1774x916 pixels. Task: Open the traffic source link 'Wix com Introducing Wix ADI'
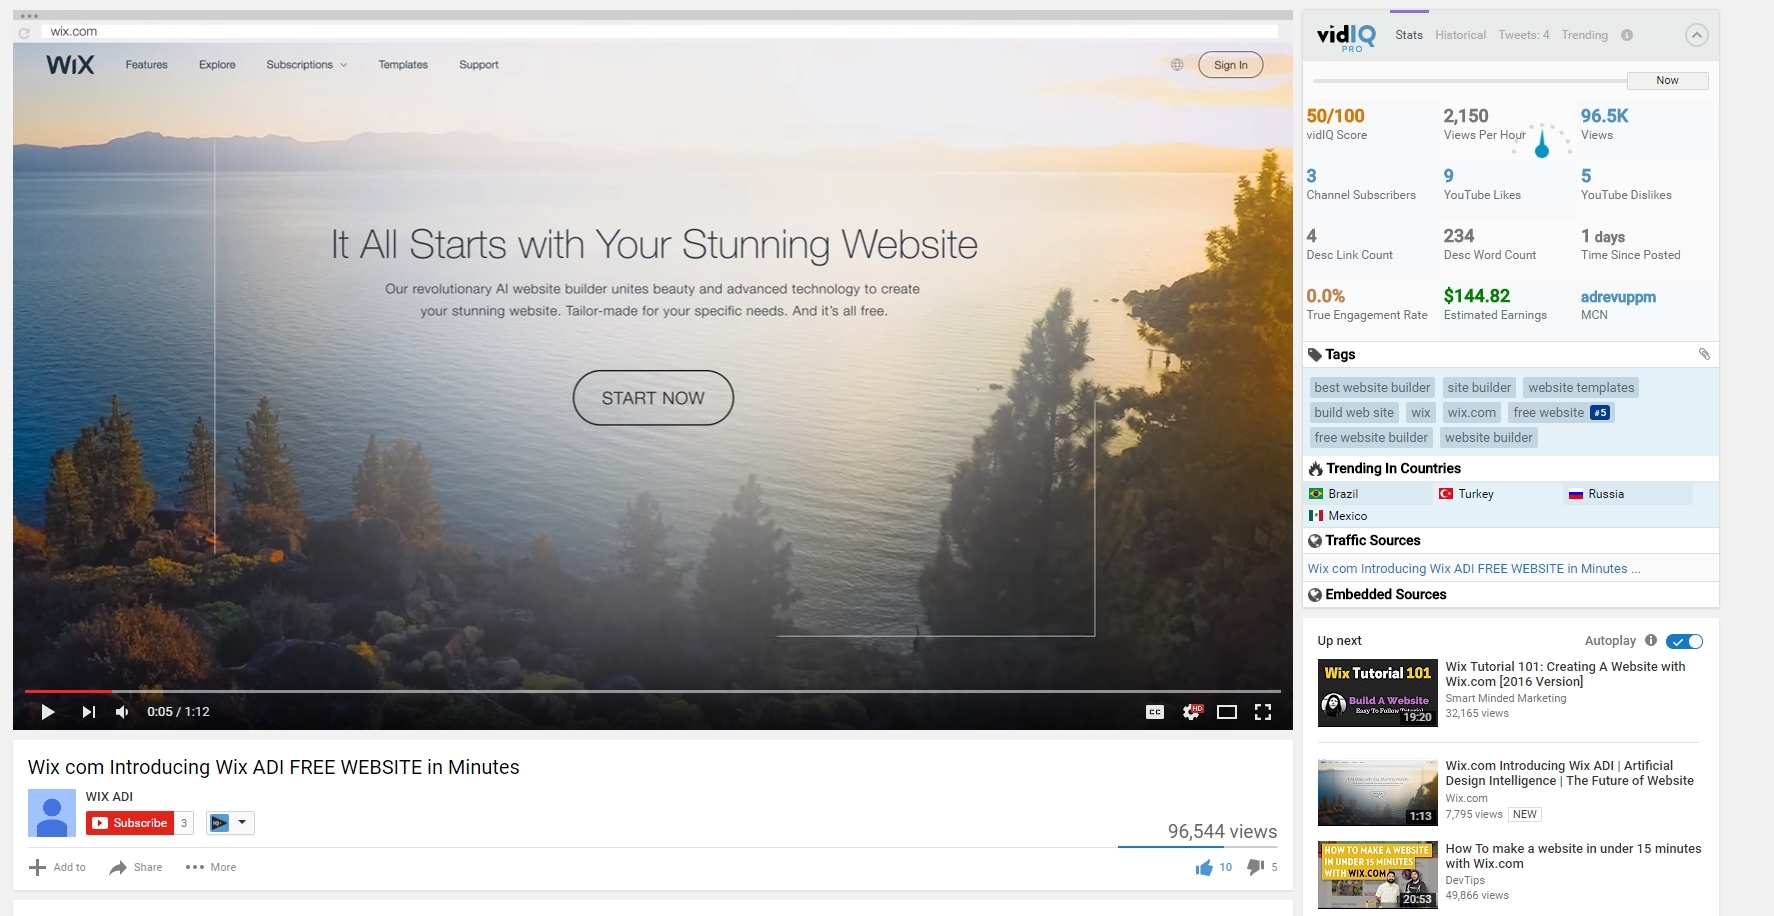point(1474,569)
